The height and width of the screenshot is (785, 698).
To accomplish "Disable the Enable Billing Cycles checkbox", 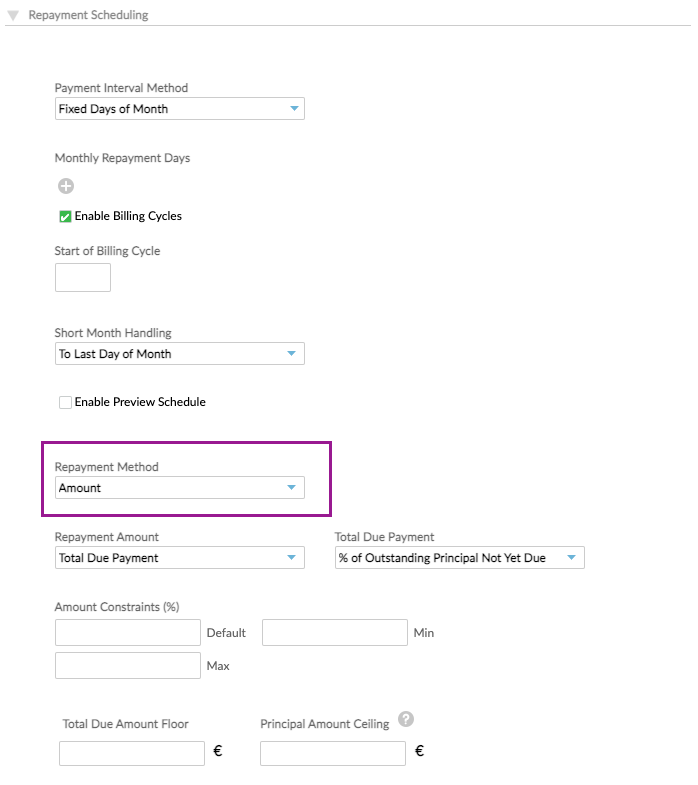I will (x=65, y=216).
